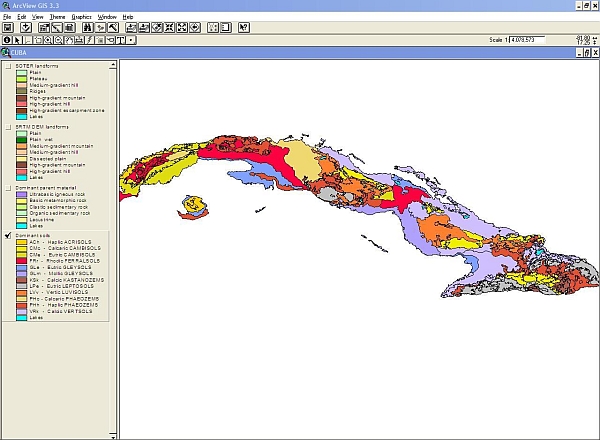Open the Graphics menu

click(81, 17)
